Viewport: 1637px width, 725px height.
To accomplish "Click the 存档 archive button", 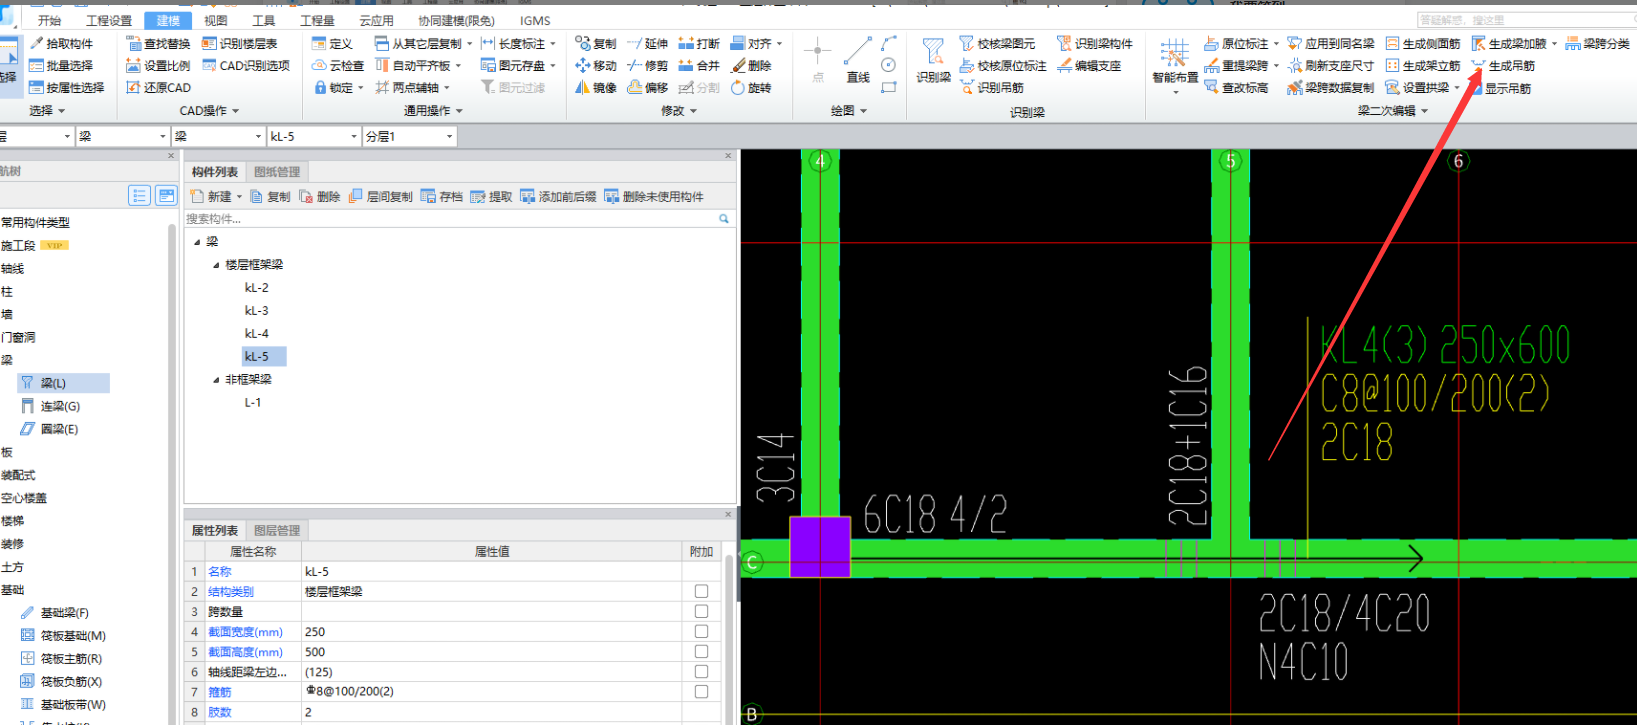I will 442,196.
